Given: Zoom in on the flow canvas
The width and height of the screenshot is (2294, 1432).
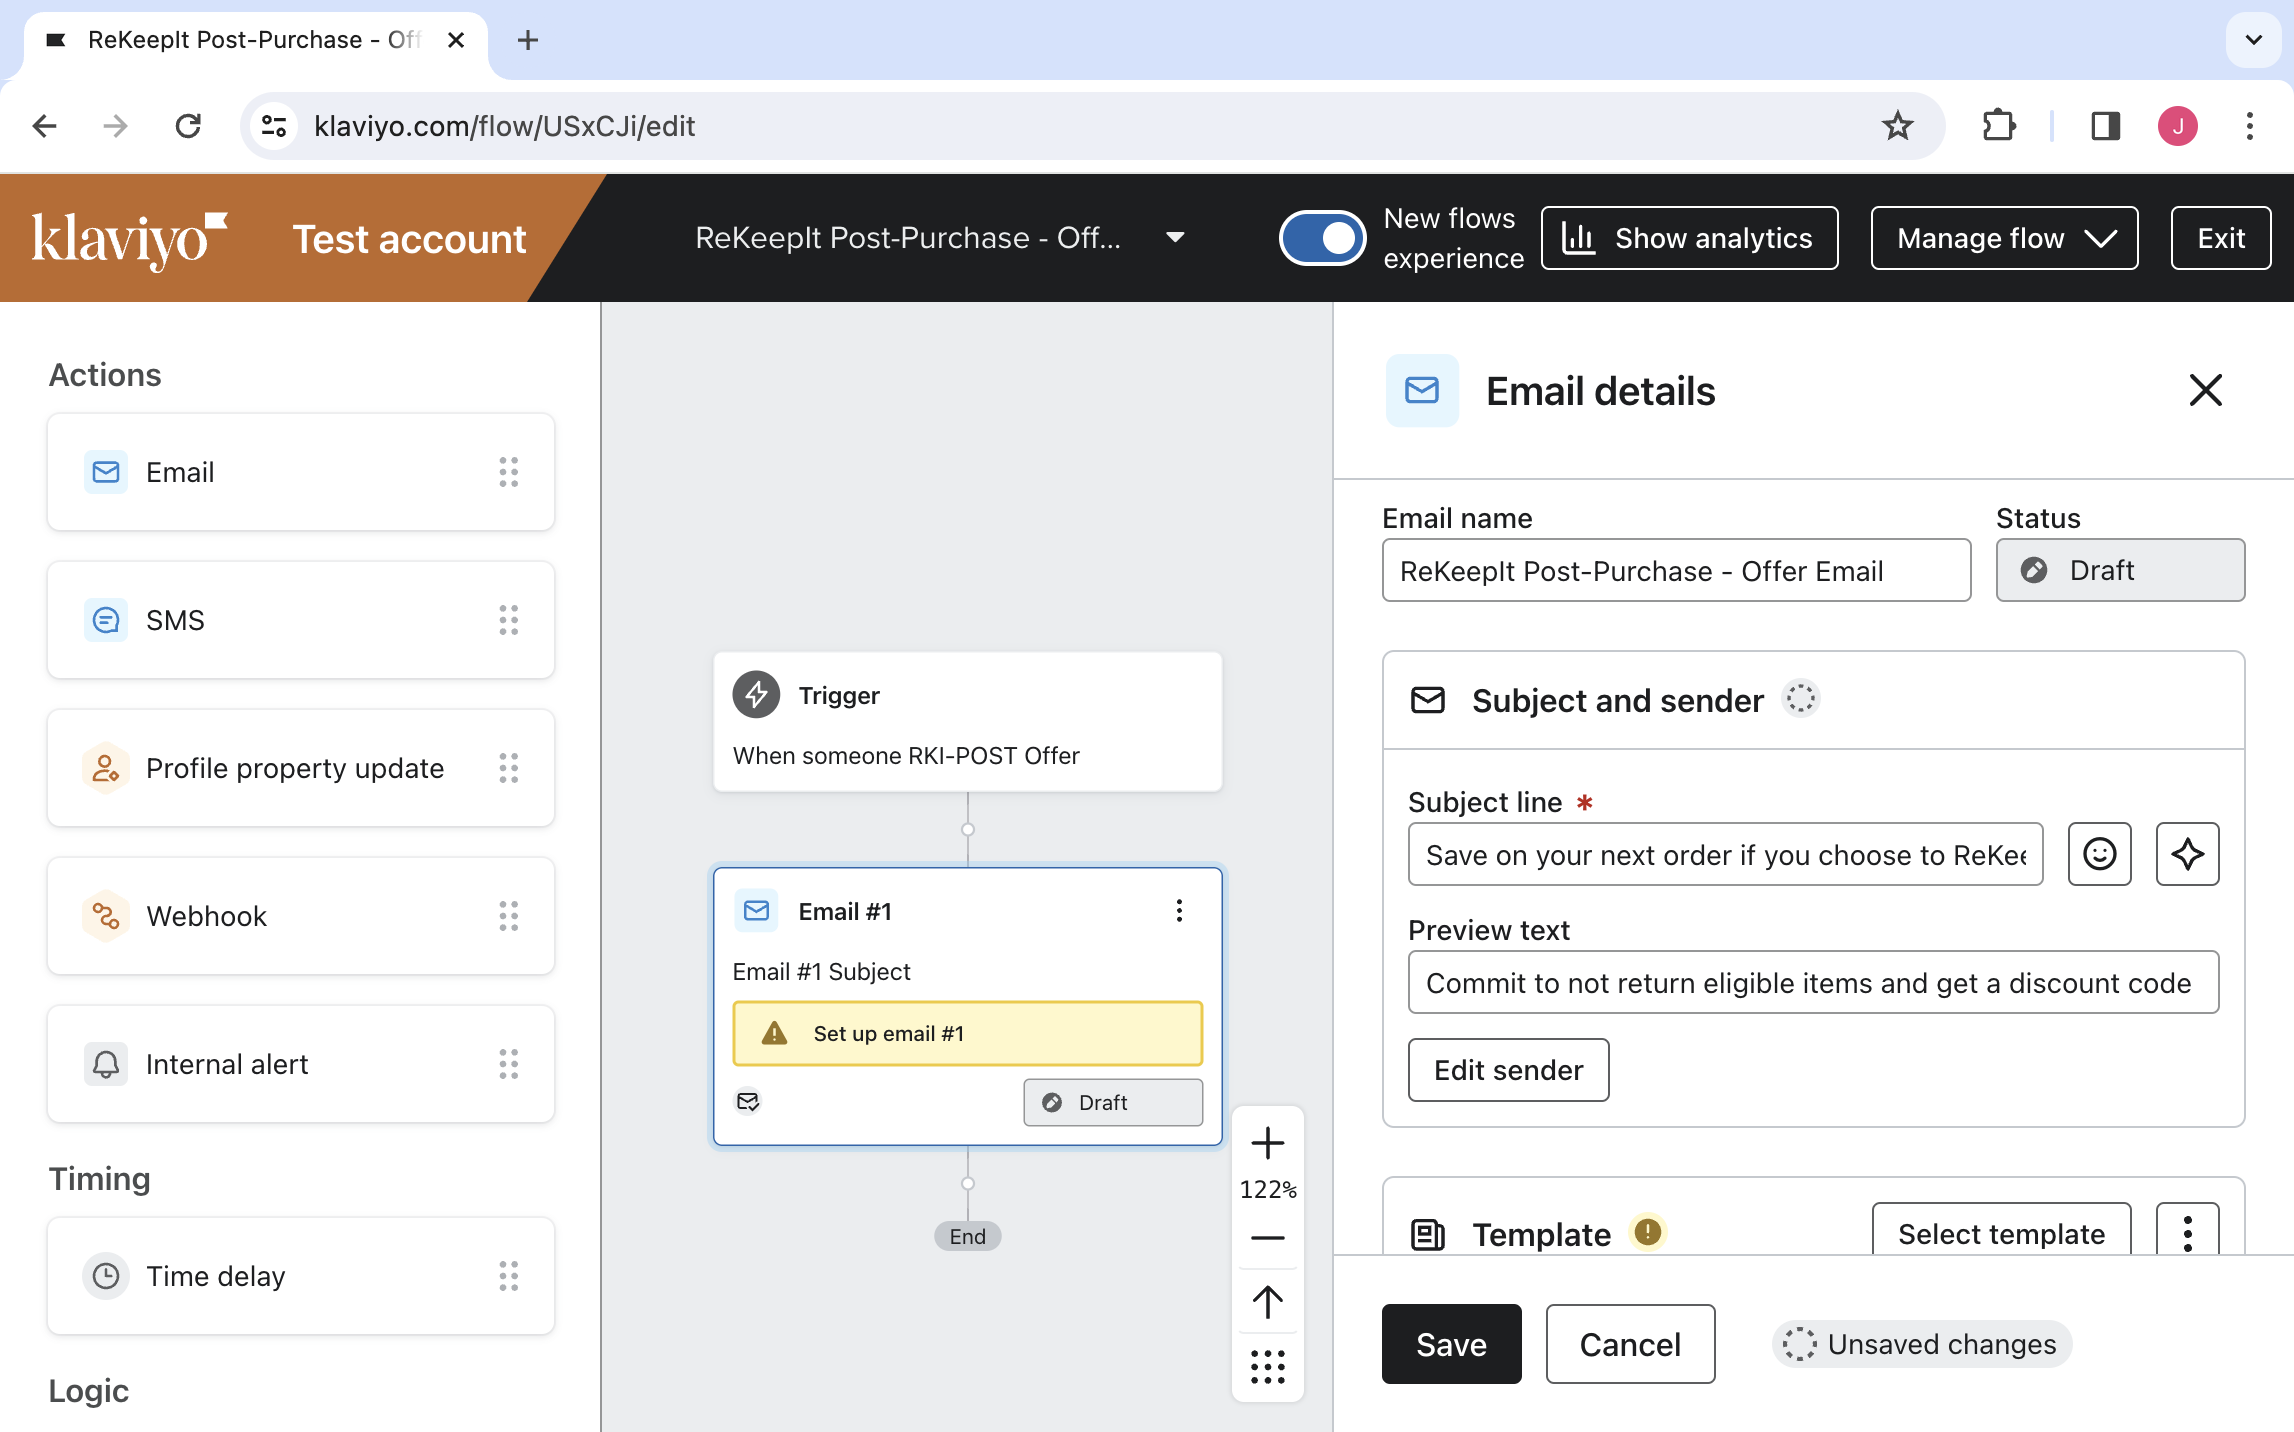Looking at the screenshot, I should click(x=1267, y=1143).
